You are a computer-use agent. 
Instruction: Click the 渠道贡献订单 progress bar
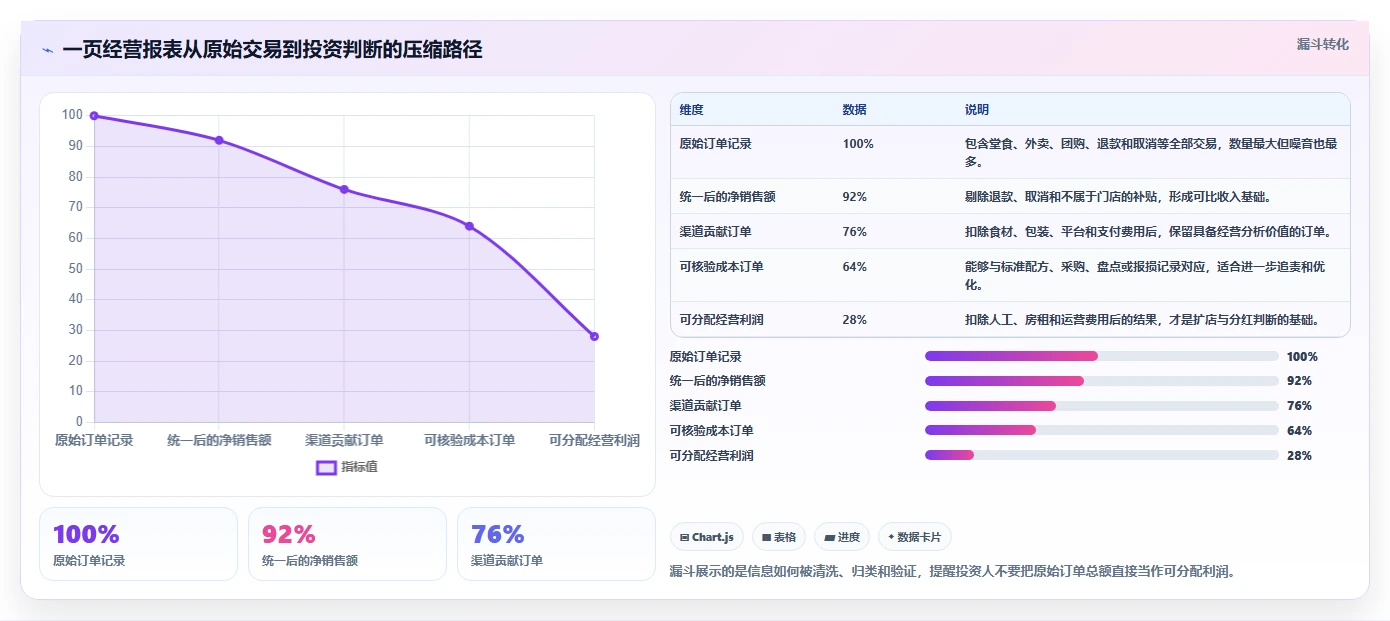[1102, 405]
